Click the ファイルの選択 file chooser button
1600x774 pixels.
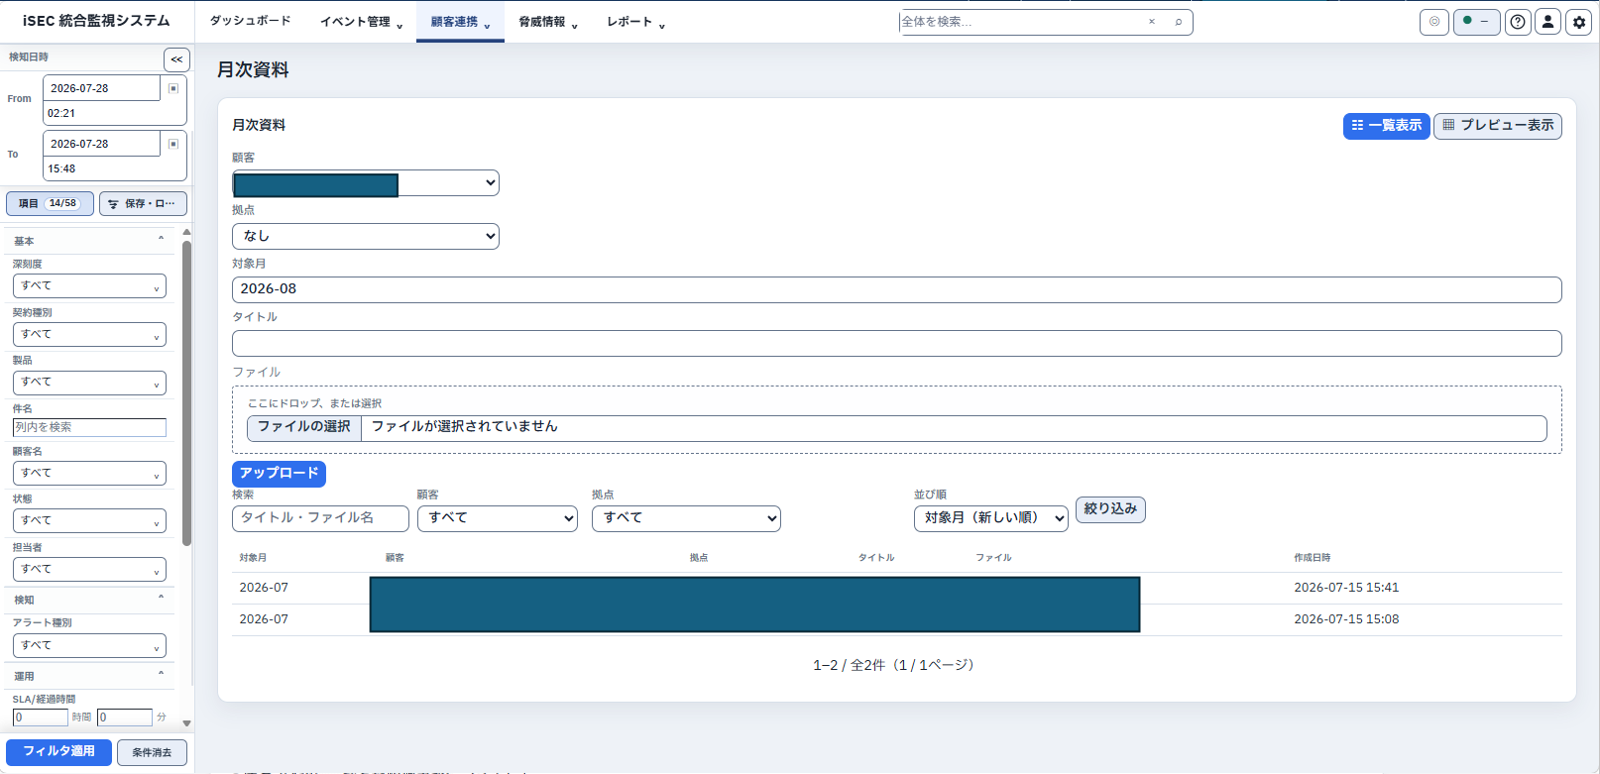click(x=304, y=427)
